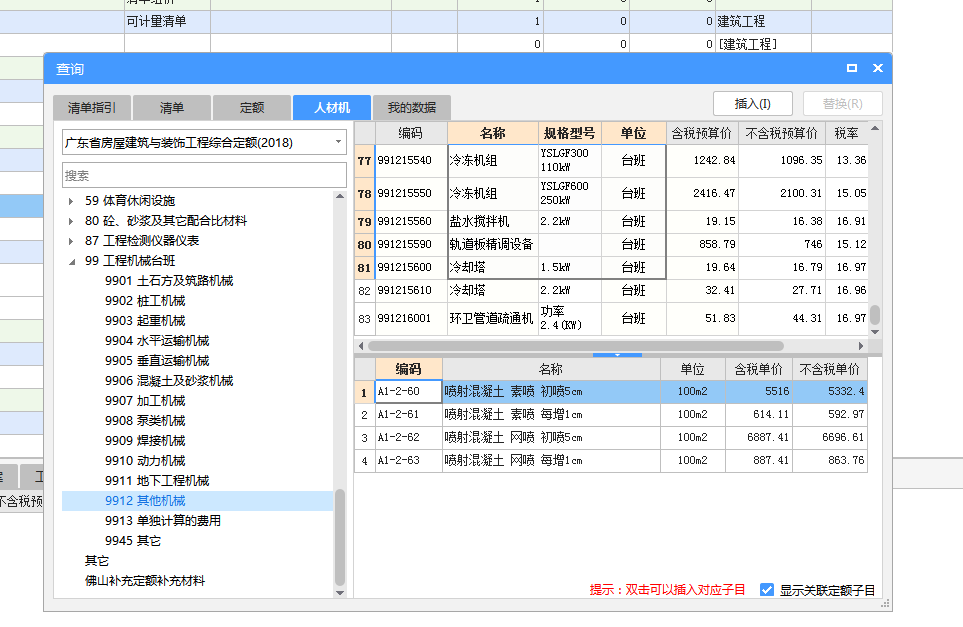Click the horizontal scrollbar right arrow
Image resolution: width=963 pixels, height=627 pixels.
click(861, 346)
